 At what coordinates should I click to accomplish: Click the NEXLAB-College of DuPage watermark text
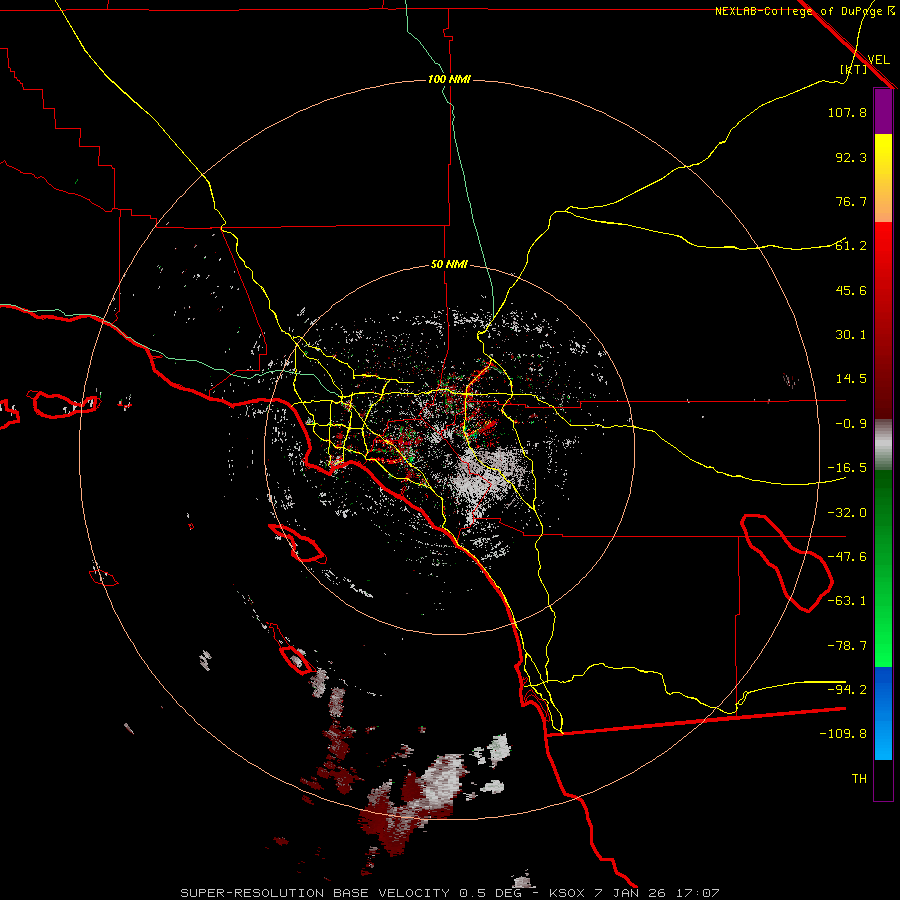tap(805, 11)
